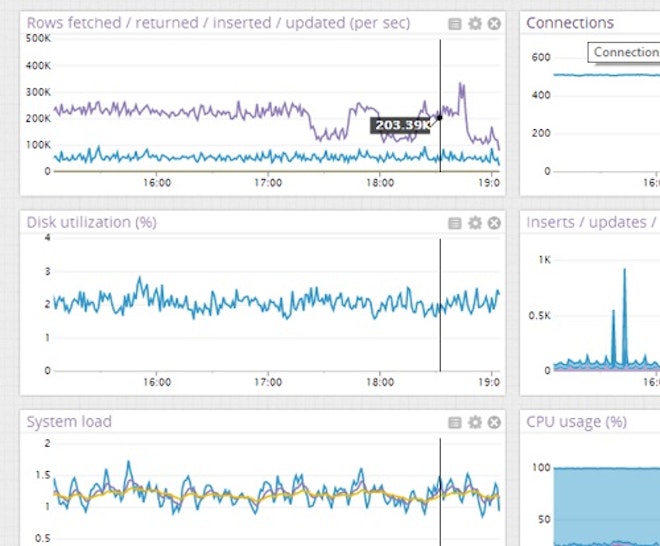The image size is (660, 546).
Task: Click the System load title
Action: click(69, 422)
